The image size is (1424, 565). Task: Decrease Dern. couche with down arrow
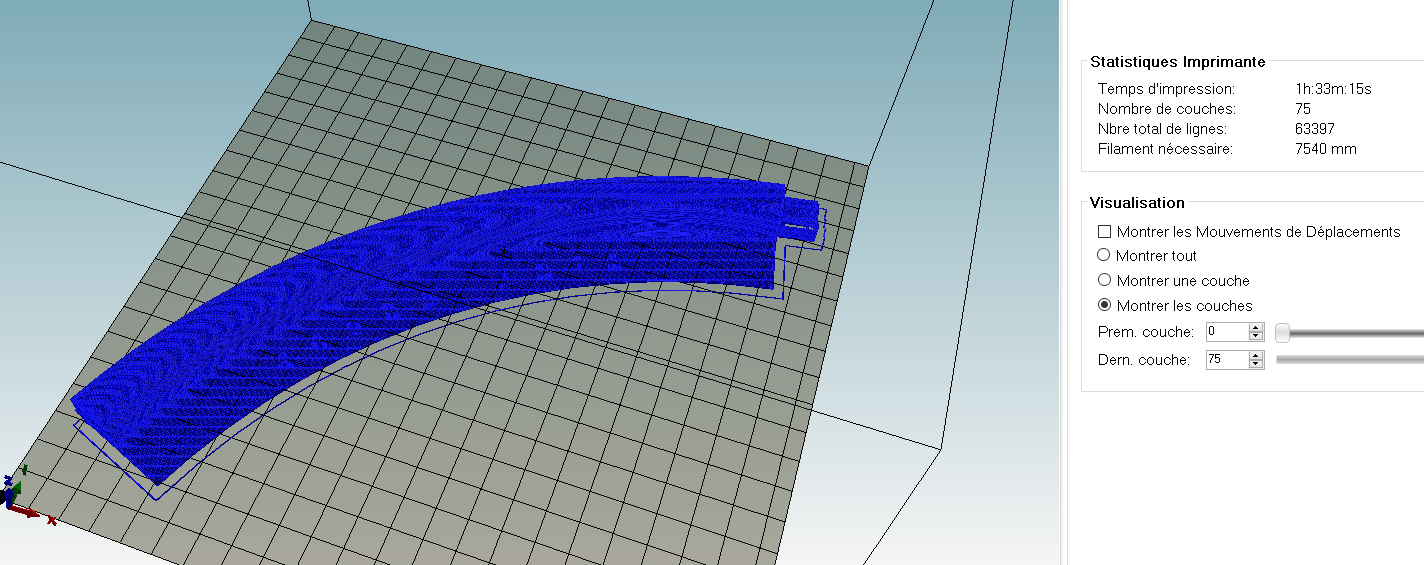(x=1256, y=364)
